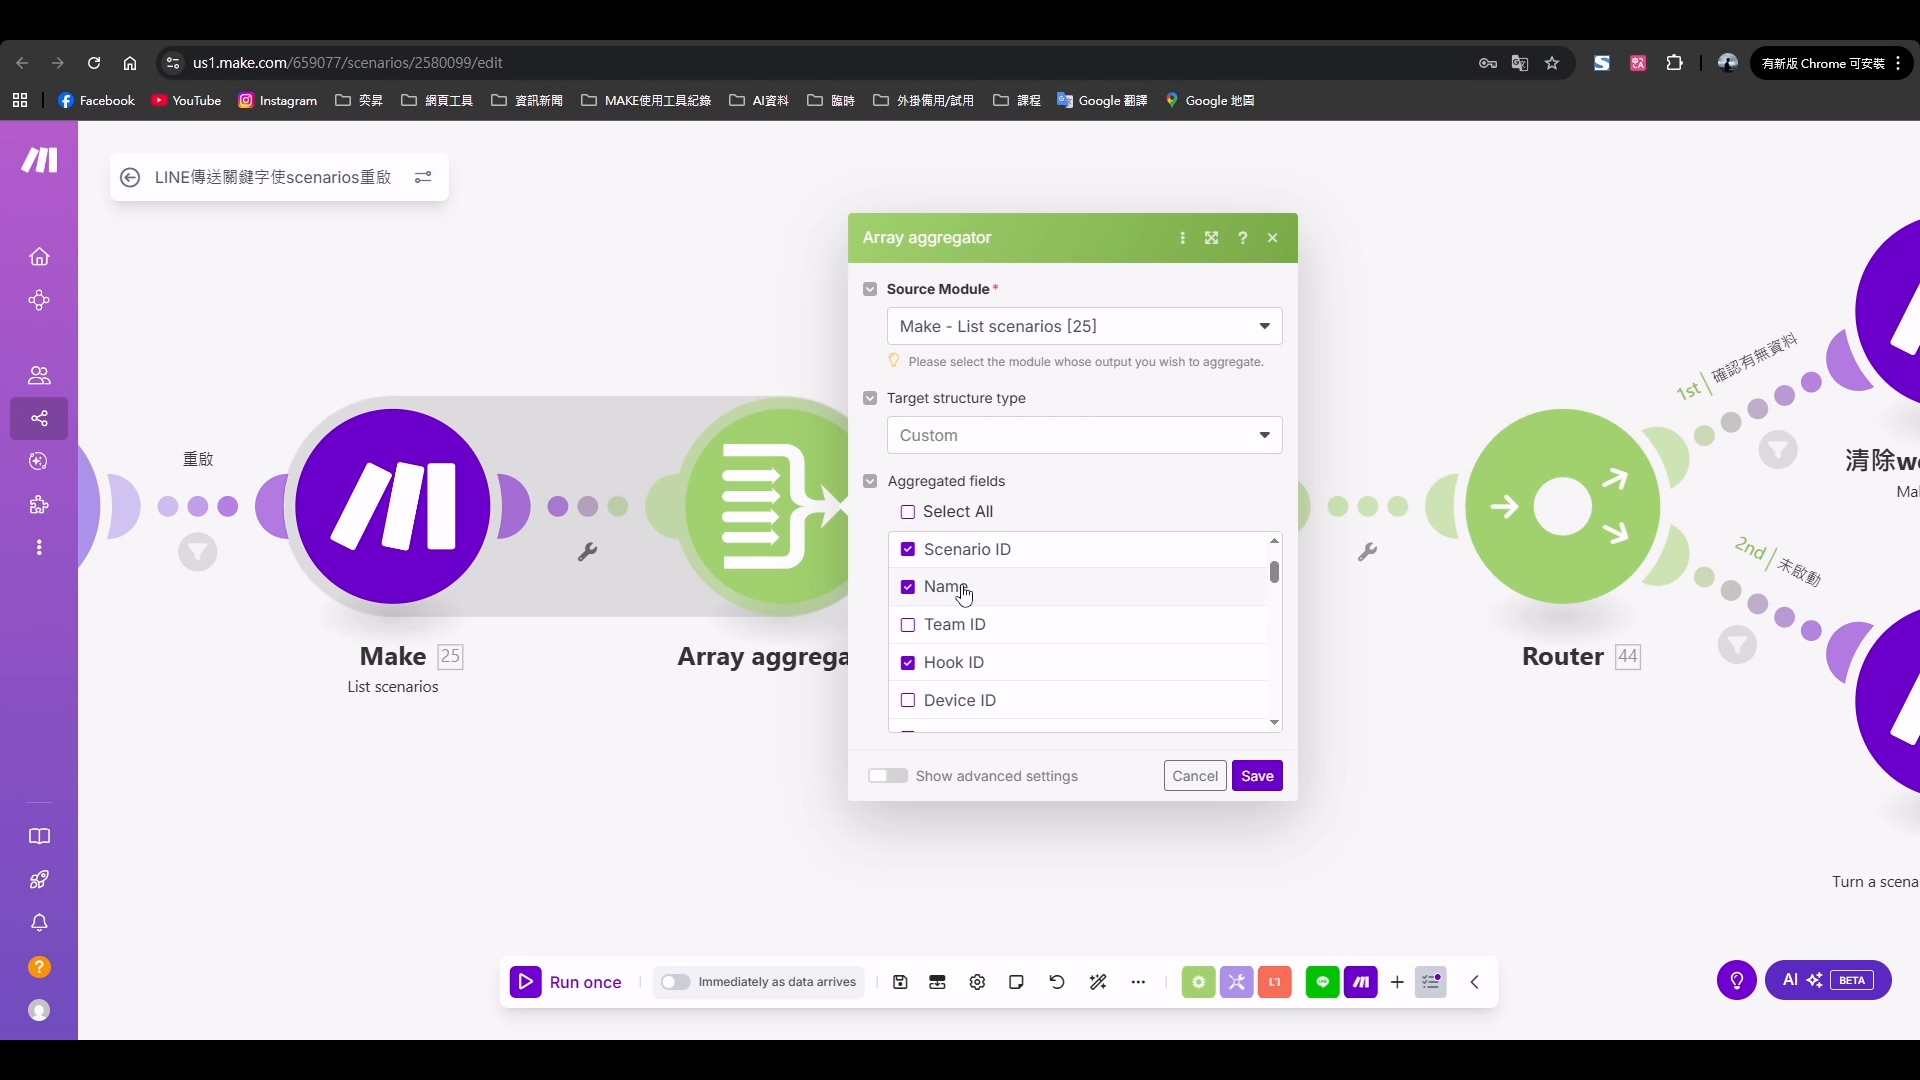The height and width of the screenshot is (1080, 1920).
Task: Click the green Flow control favorite icon
Action: tap(1198, 982)
